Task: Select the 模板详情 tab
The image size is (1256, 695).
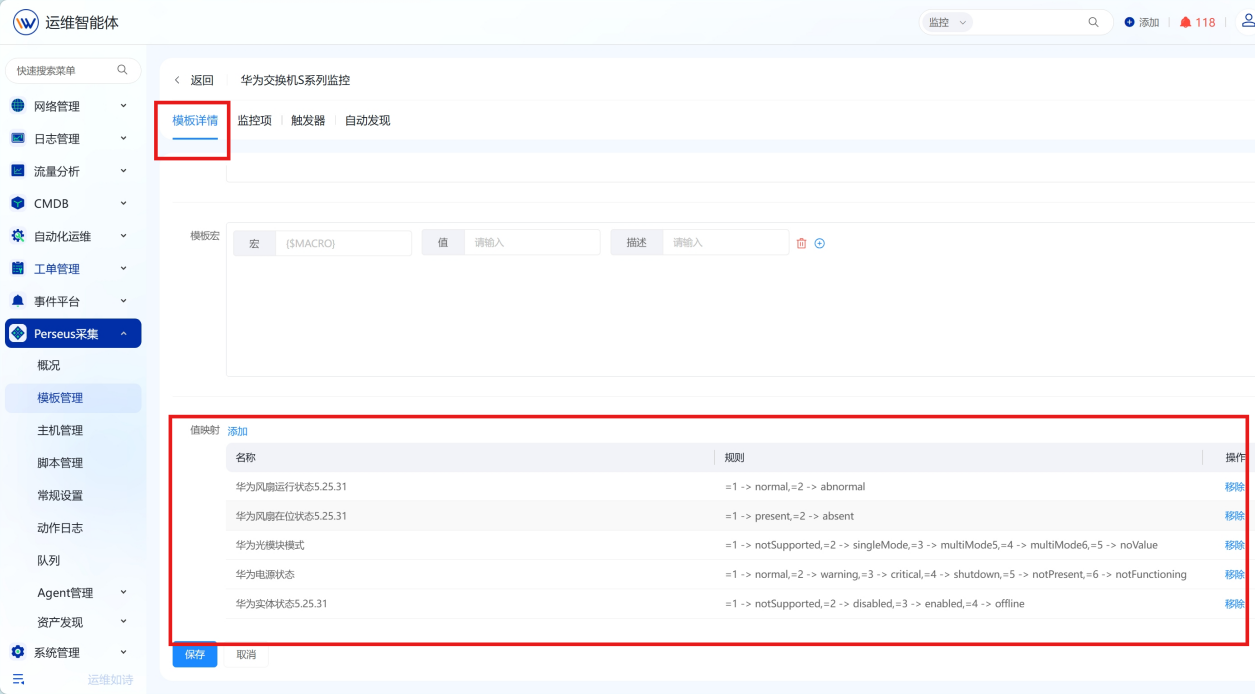Action: click(x=195, y=120)
